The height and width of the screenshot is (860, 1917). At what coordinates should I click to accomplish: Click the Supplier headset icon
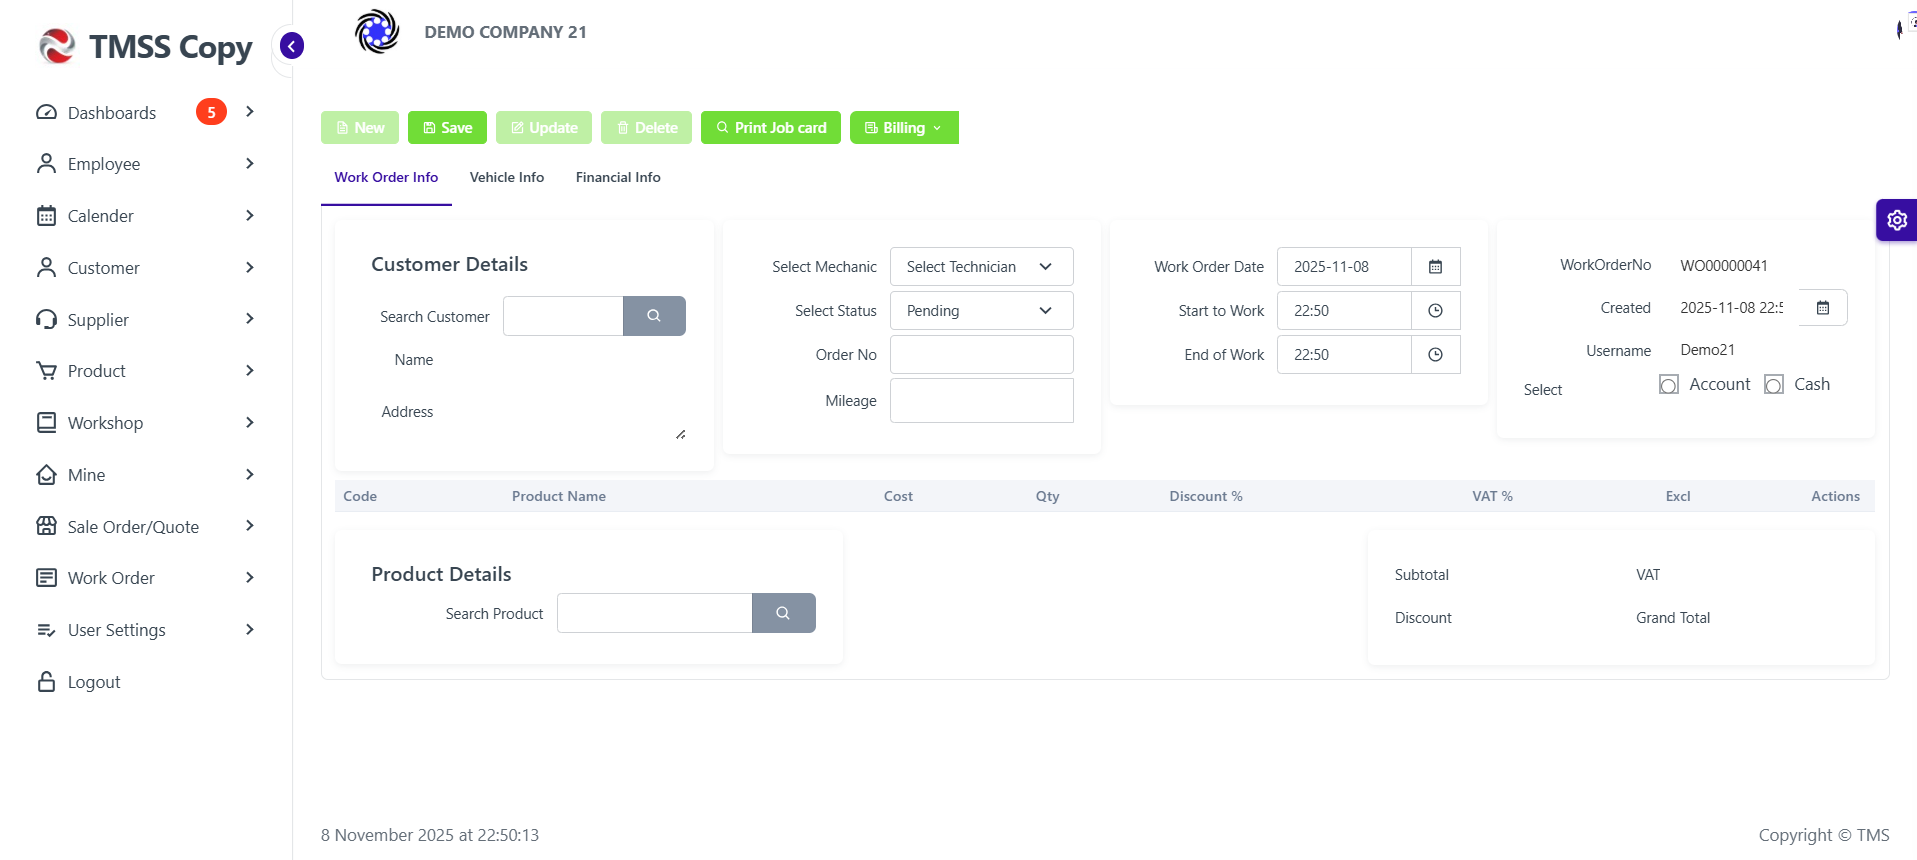pos(46,319)
